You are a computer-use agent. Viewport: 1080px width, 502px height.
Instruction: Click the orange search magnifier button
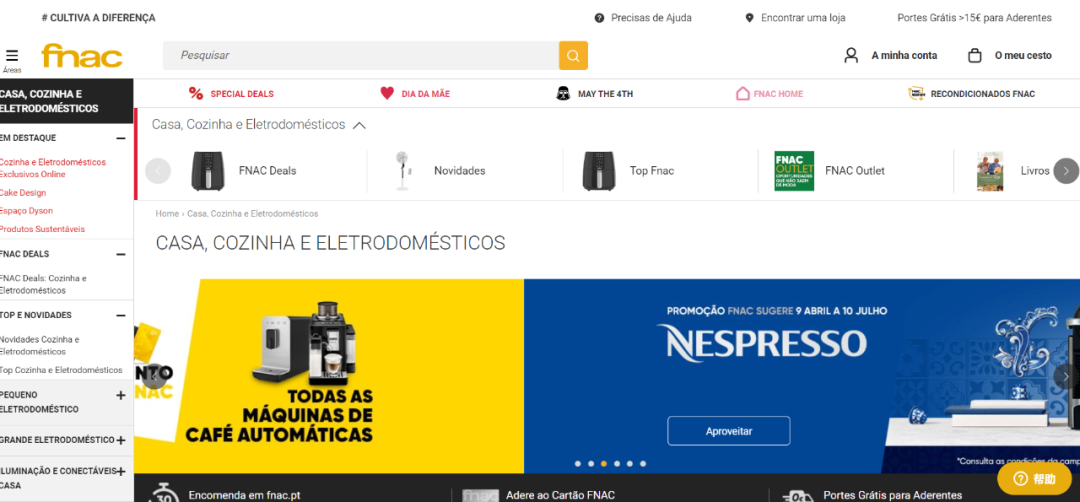(x=573, y=56)
